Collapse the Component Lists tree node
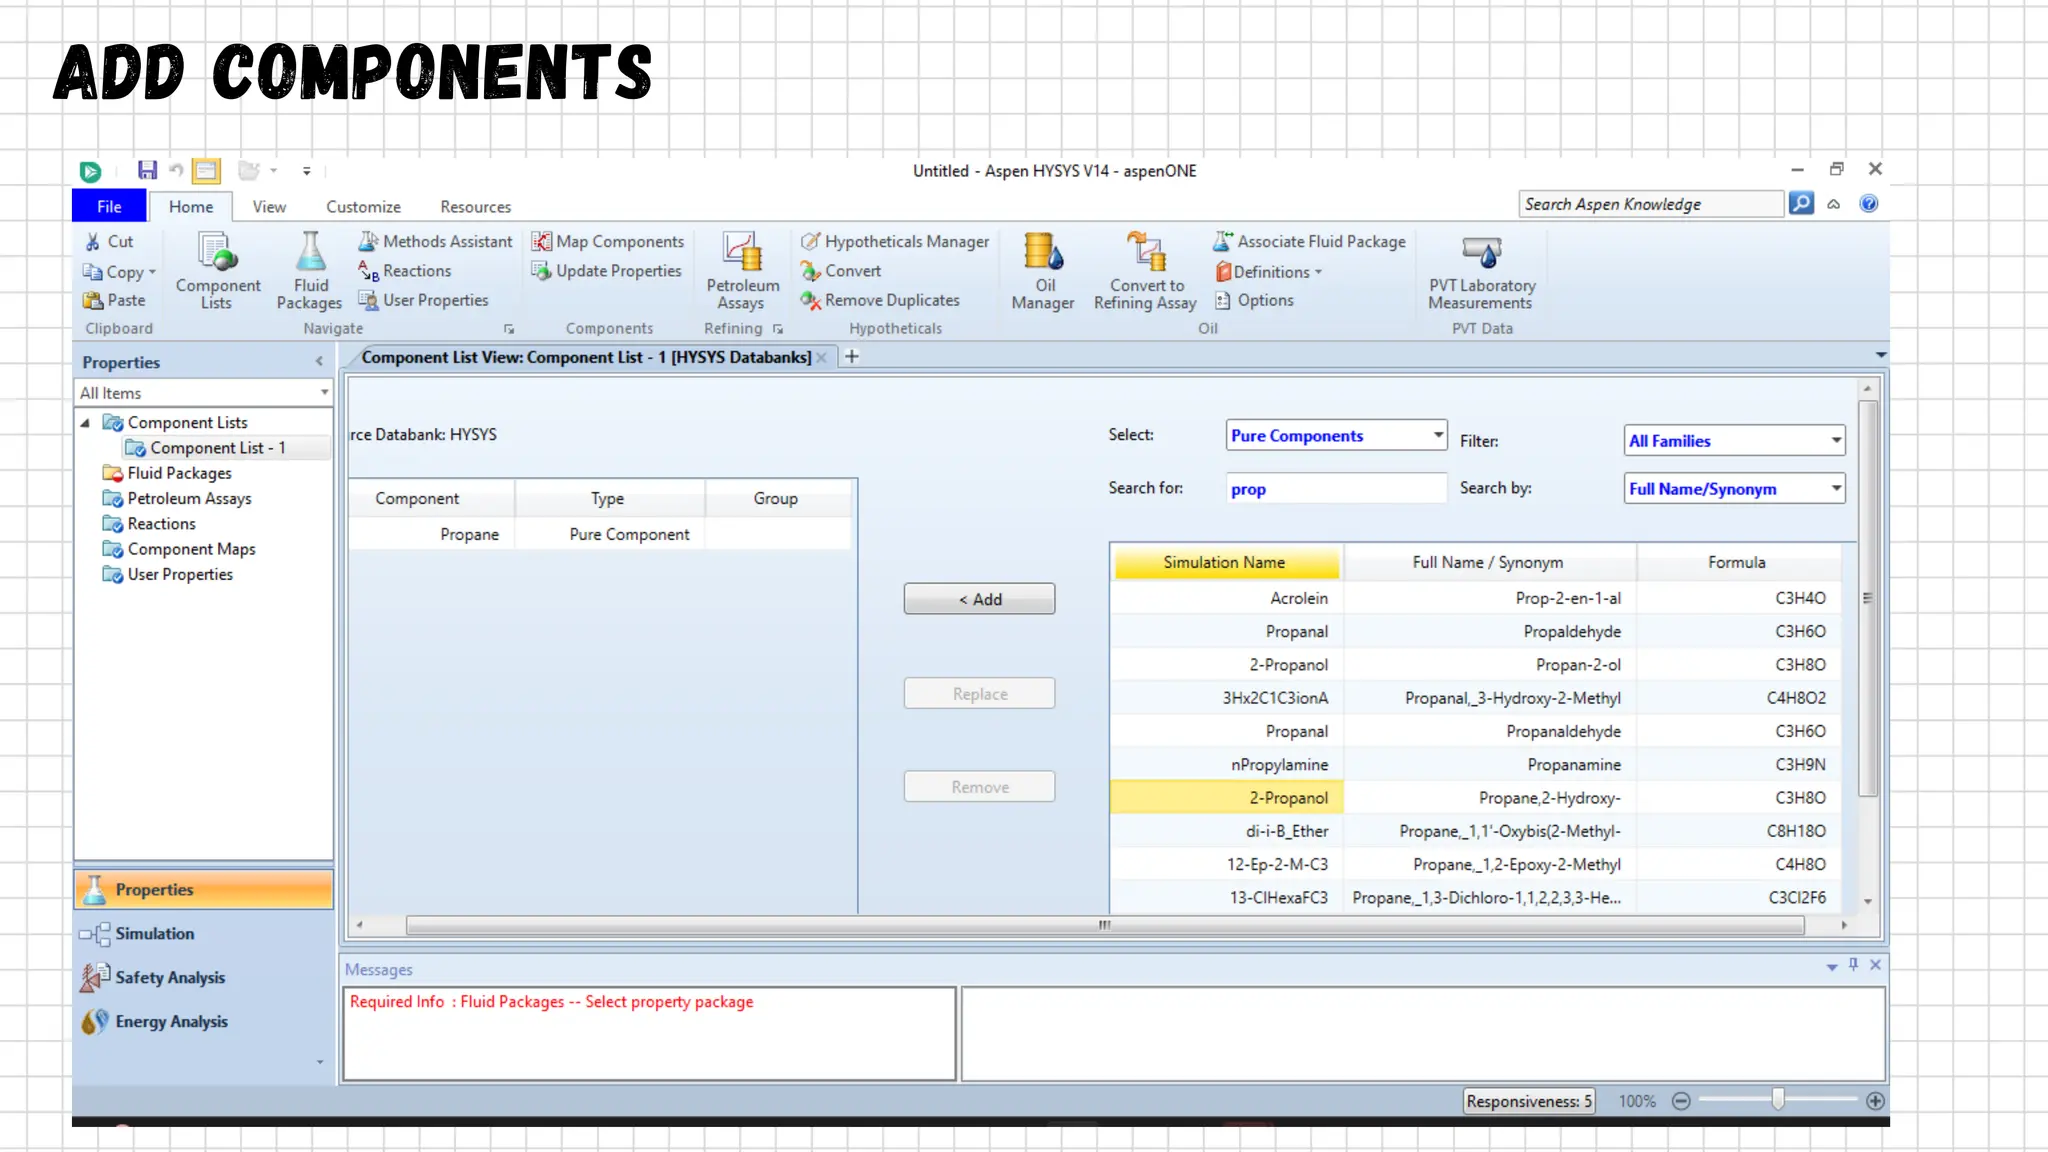This screenshot has width=2048, height=1152. click(x=86, y=423)
